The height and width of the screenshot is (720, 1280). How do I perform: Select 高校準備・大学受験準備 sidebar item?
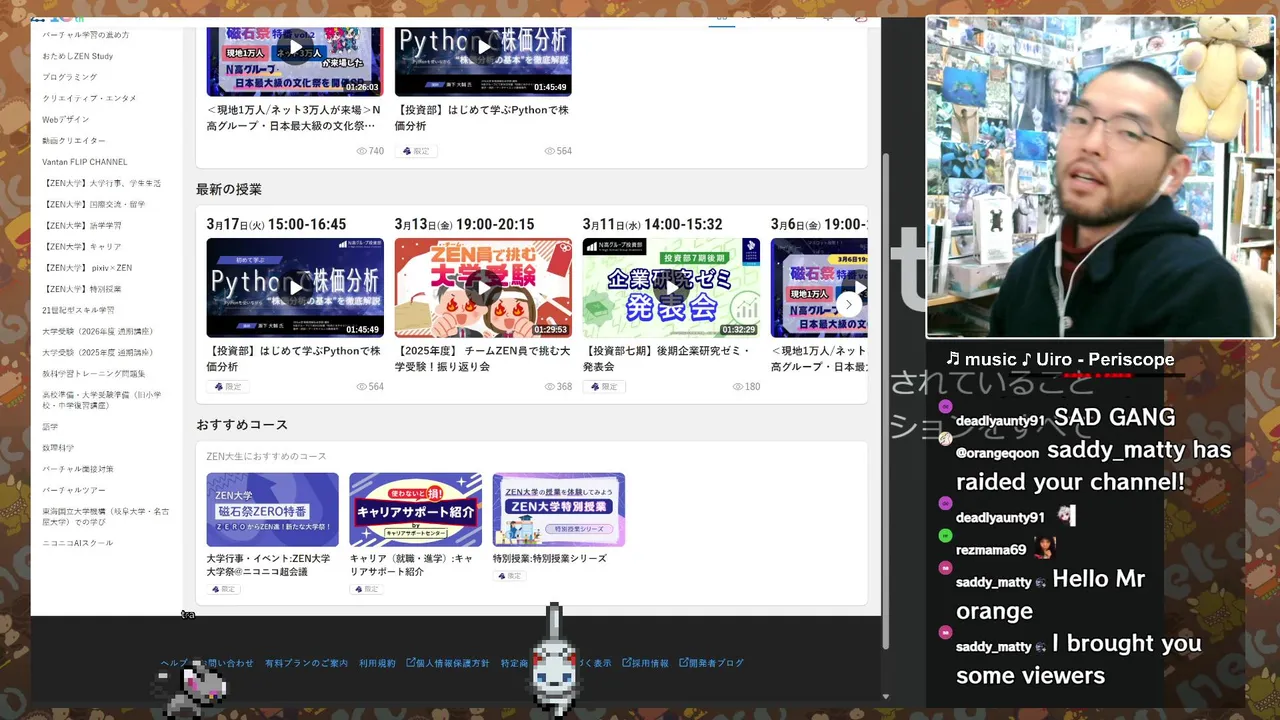point(102,400)
